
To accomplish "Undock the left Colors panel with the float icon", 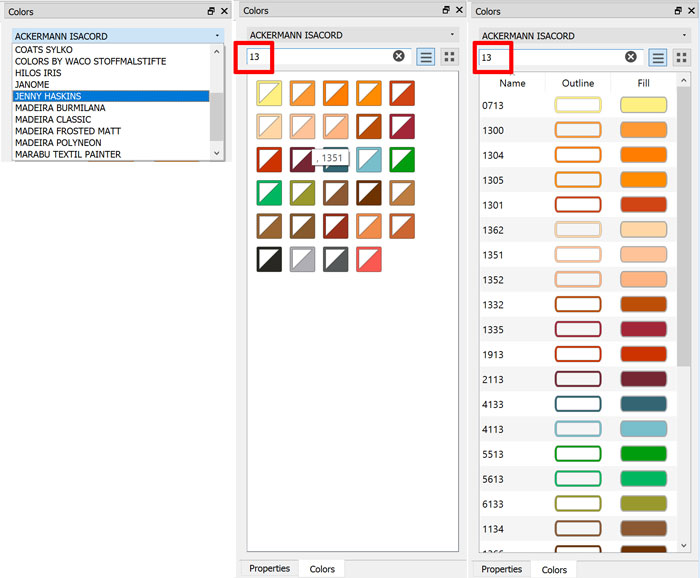I will click(x=211, y=11).
